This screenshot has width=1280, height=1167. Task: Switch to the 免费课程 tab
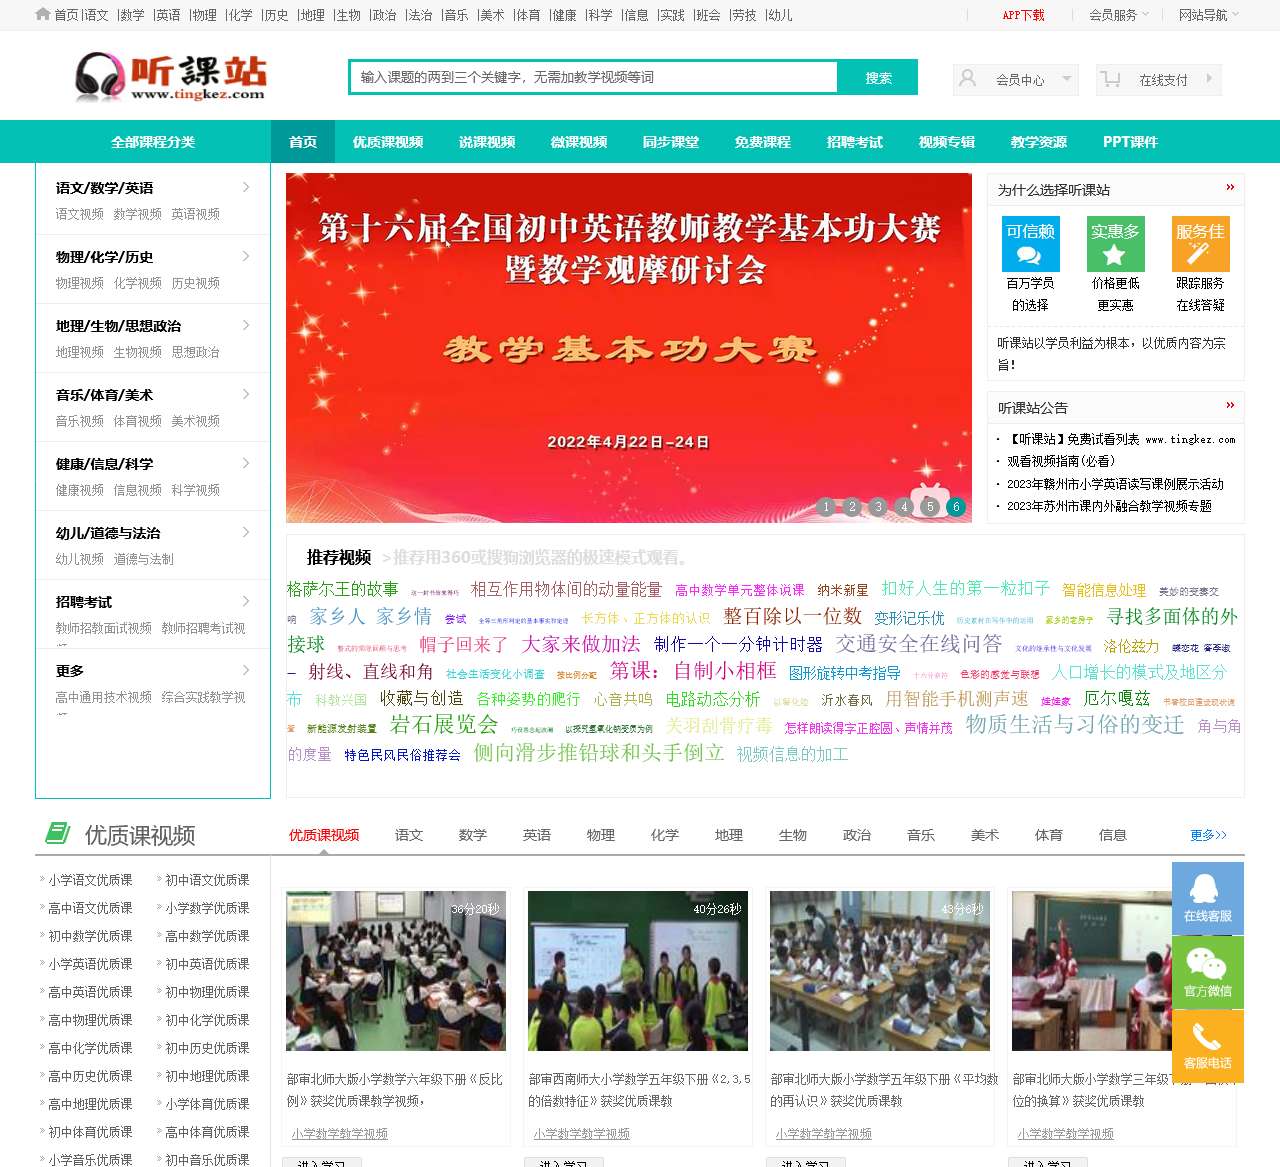(763, 142)
